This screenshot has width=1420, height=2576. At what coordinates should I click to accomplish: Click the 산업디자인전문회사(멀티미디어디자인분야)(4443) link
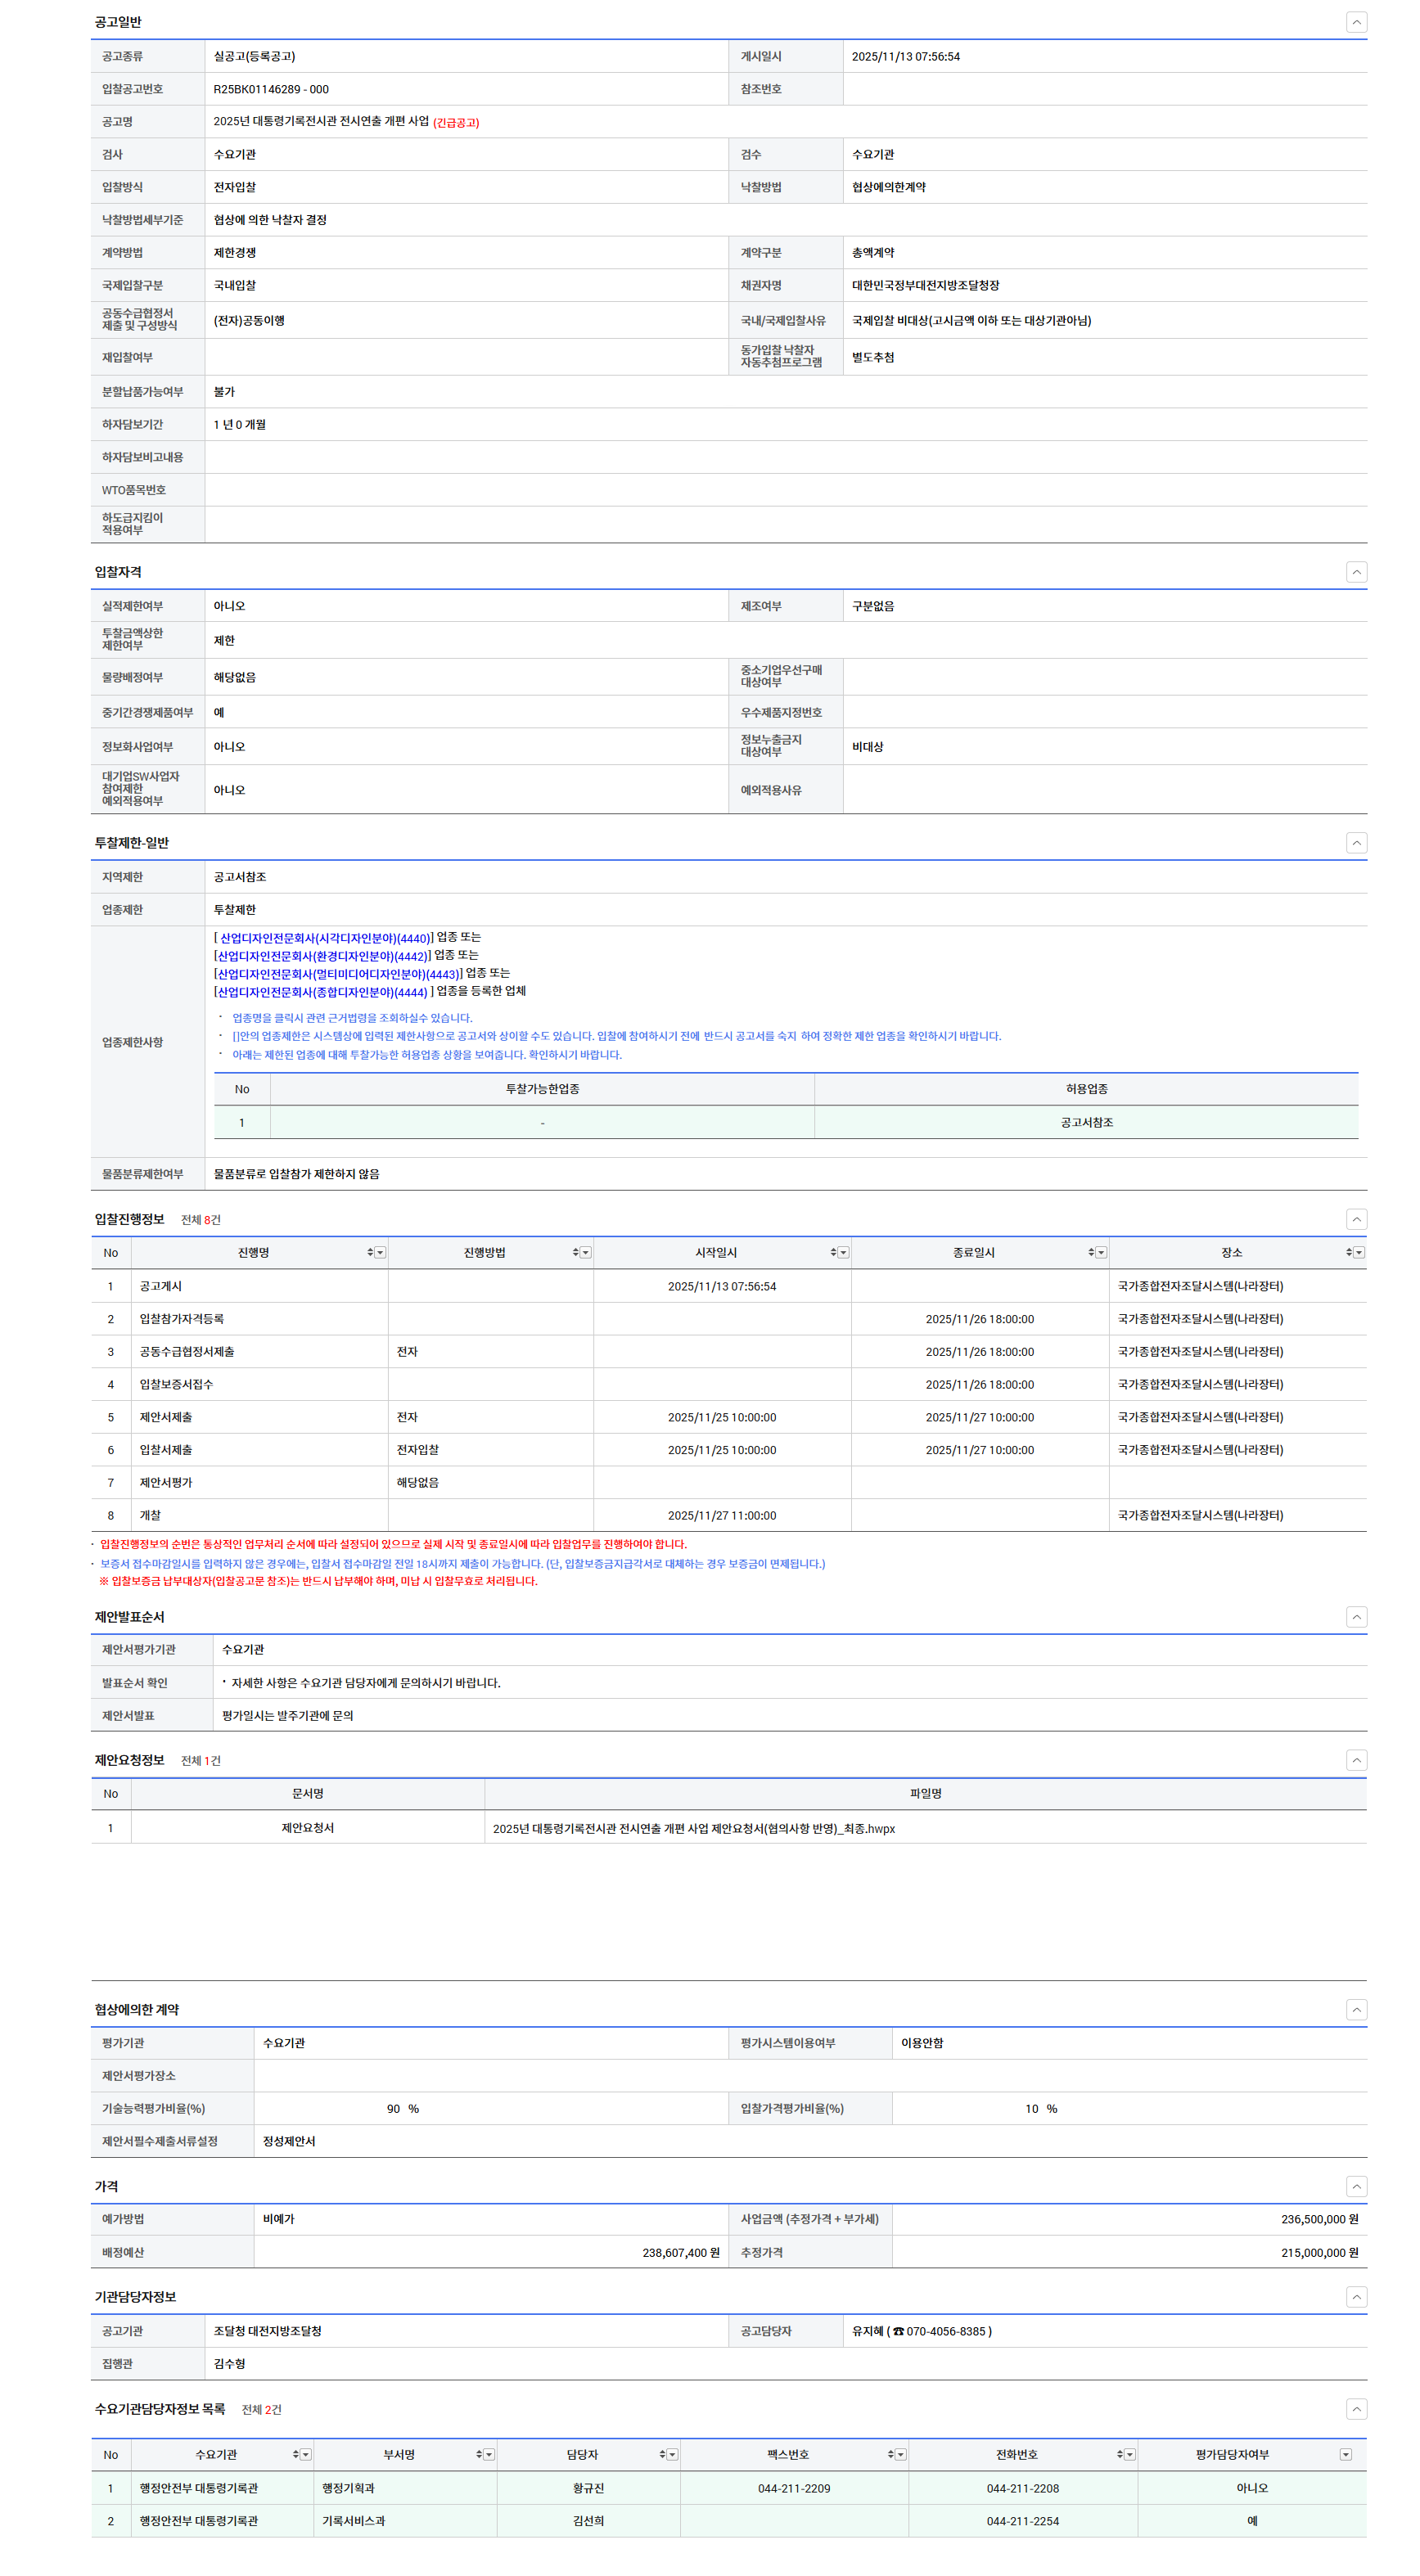(338, 975)
